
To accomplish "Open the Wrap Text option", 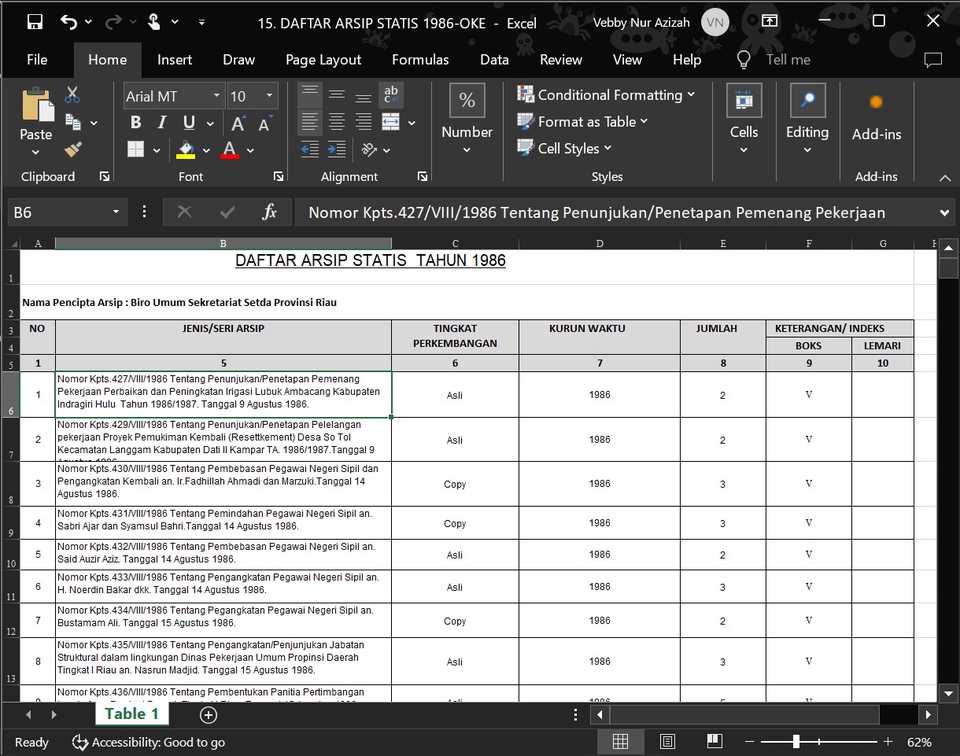I will 390,97.
